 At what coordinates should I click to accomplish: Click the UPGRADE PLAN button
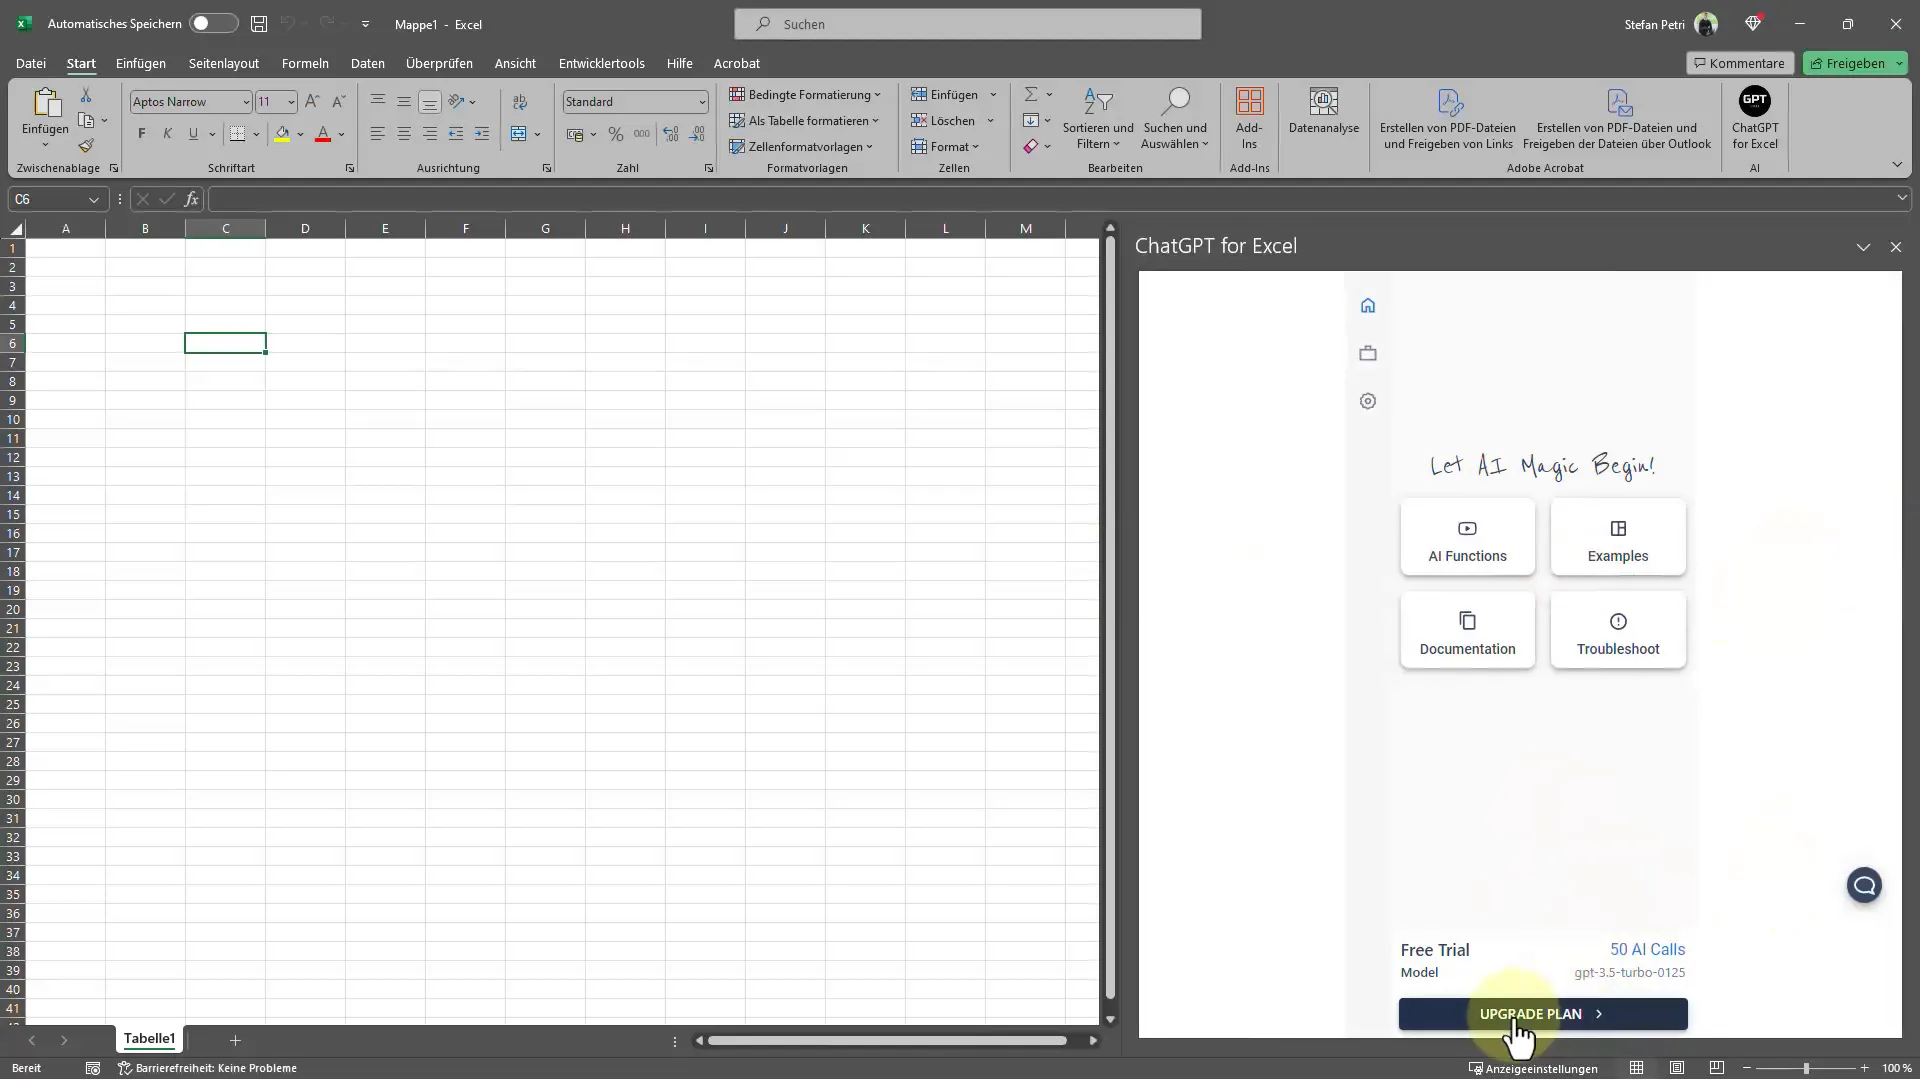[x=1543, y=1014]
